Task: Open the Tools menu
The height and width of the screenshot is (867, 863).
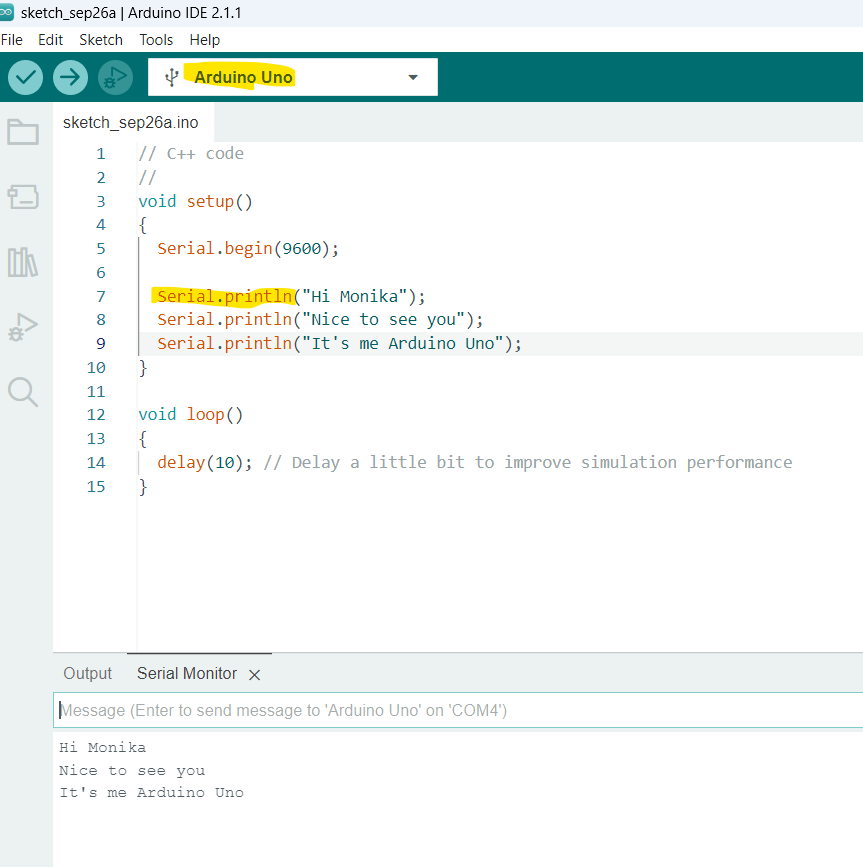Action: pos(156,40)
